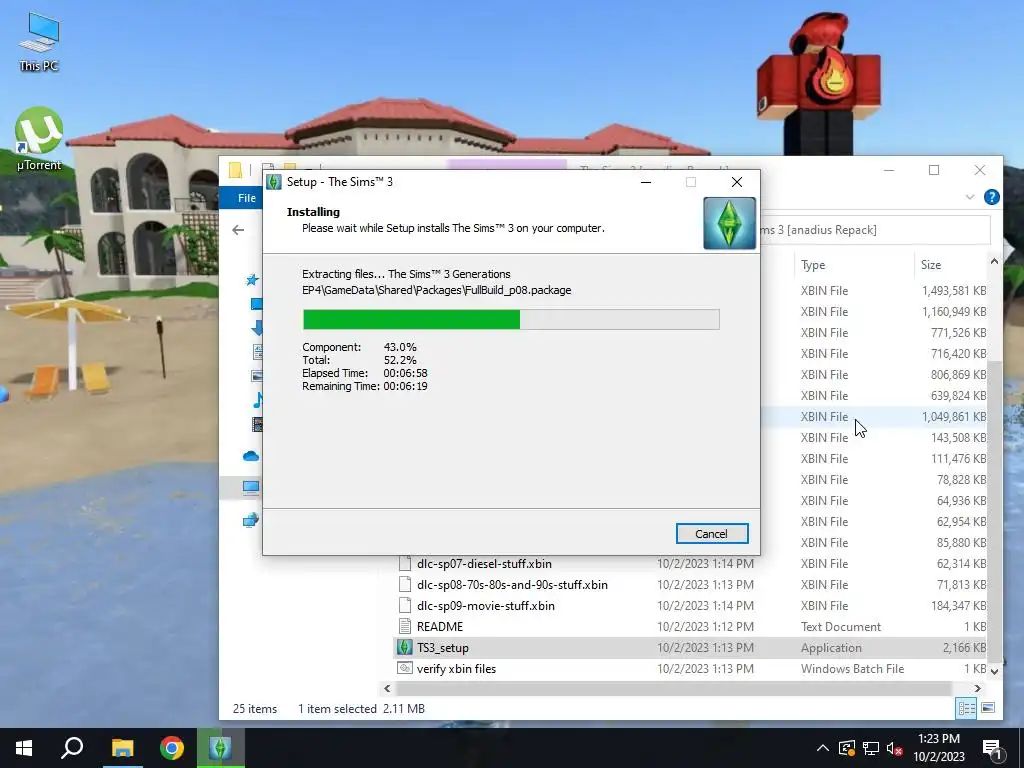1024x768 pixels.
Task: Sort files by the Size column
Action: click(931, 264)
